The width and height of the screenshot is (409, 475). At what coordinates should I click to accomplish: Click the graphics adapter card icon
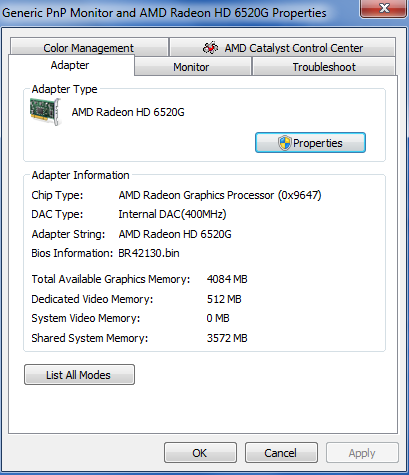(45, 112)
